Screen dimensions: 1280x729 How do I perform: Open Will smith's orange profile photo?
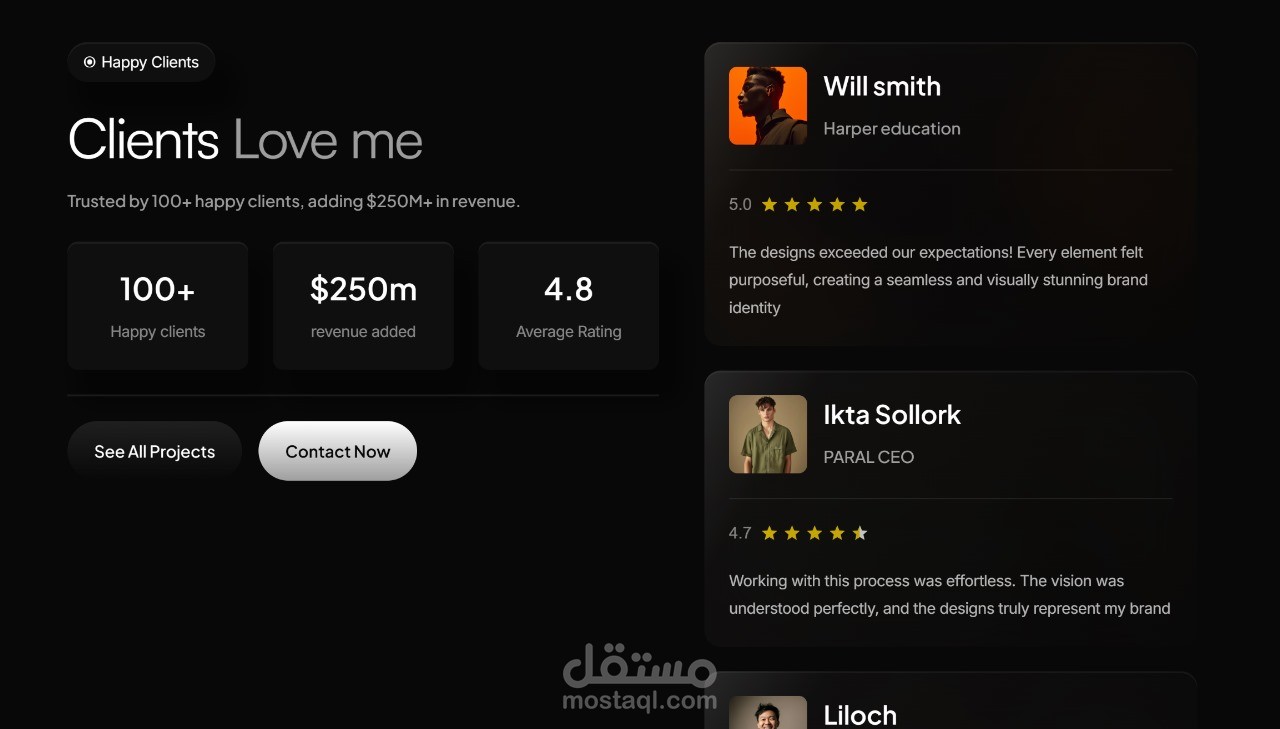coord(768,106)
